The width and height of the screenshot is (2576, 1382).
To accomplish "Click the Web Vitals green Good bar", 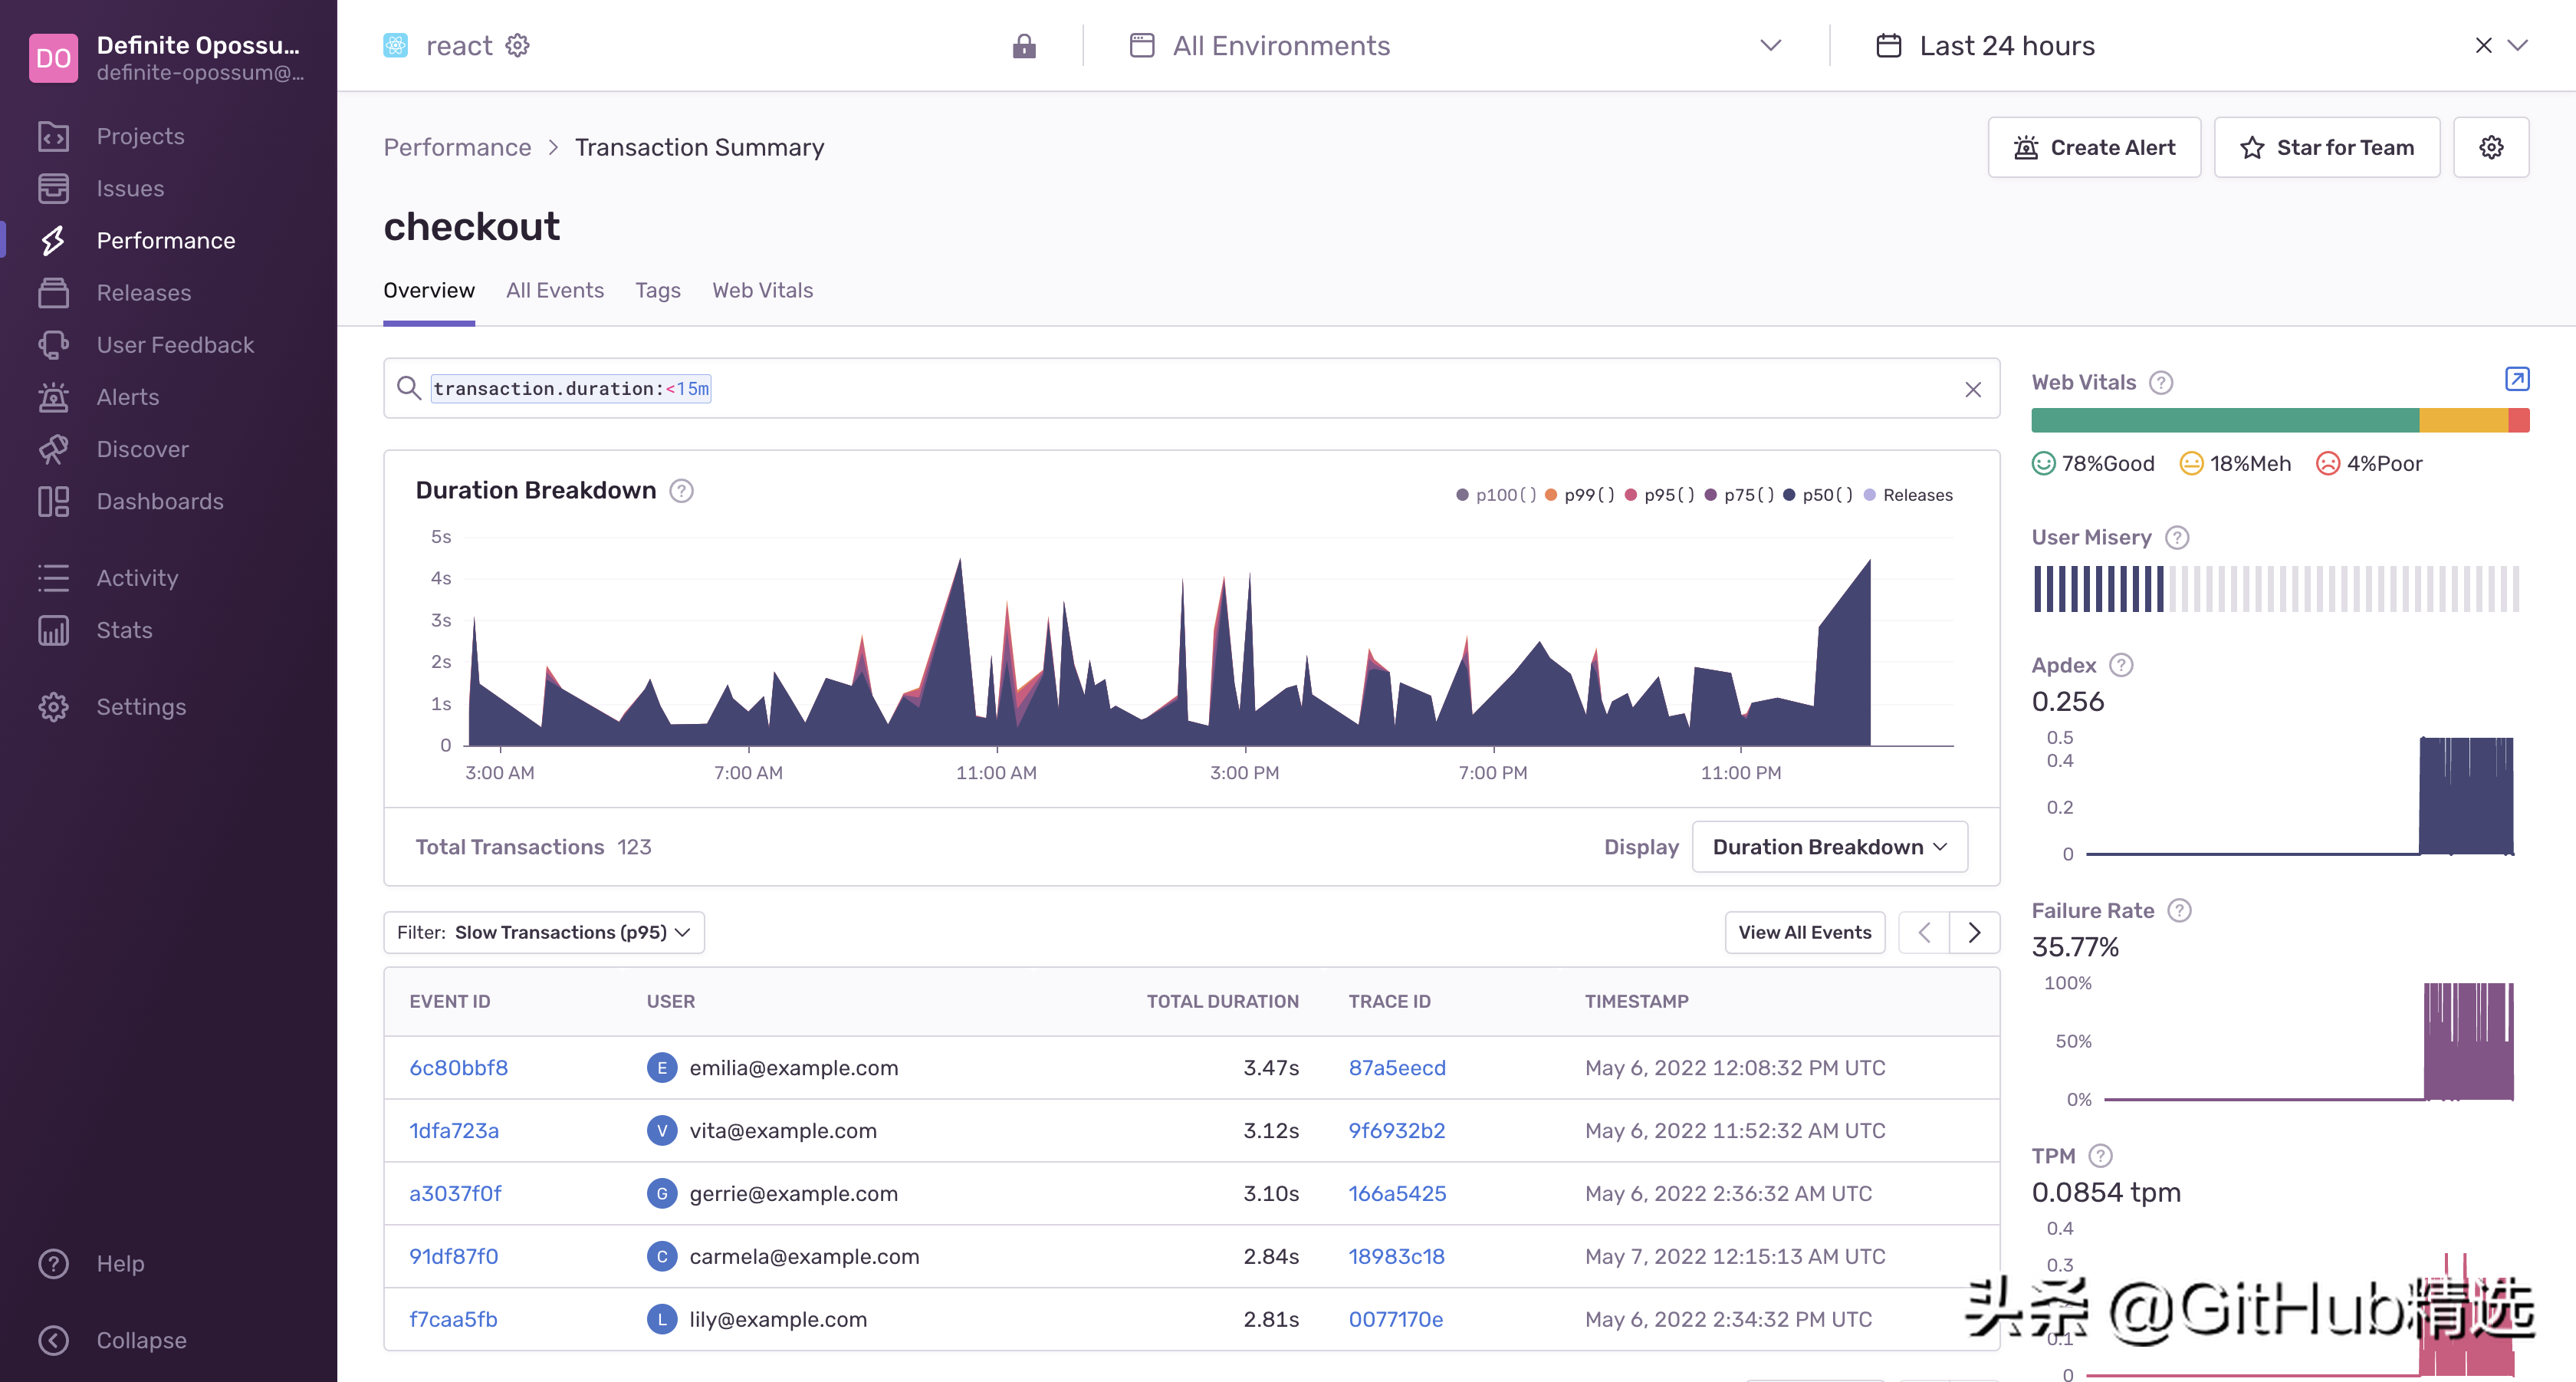I will (x=2224, y=421).
